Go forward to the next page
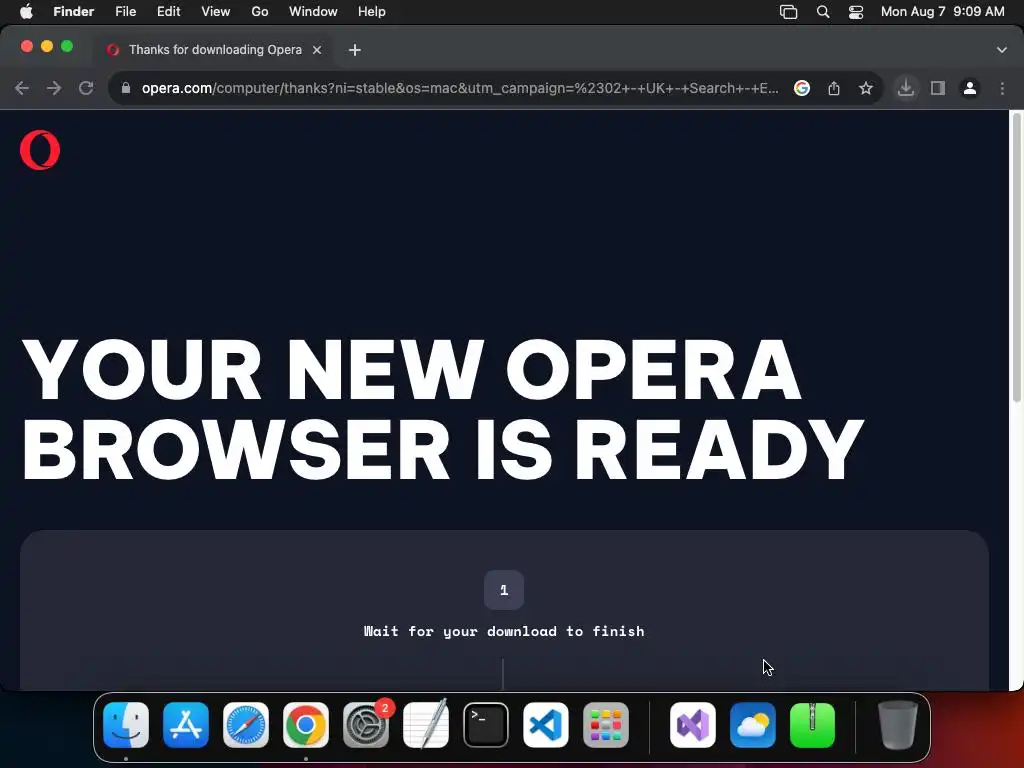 click(54, 88)
